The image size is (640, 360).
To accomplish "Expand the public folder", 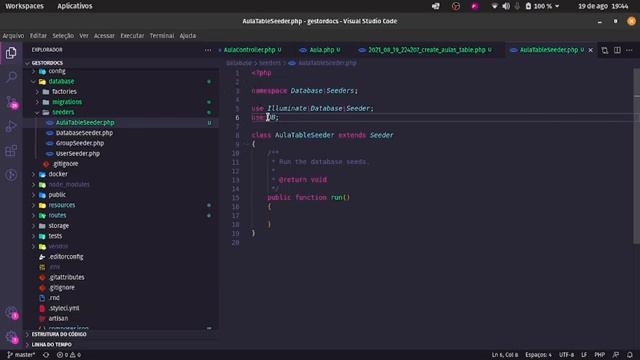I will pos(34,195).
